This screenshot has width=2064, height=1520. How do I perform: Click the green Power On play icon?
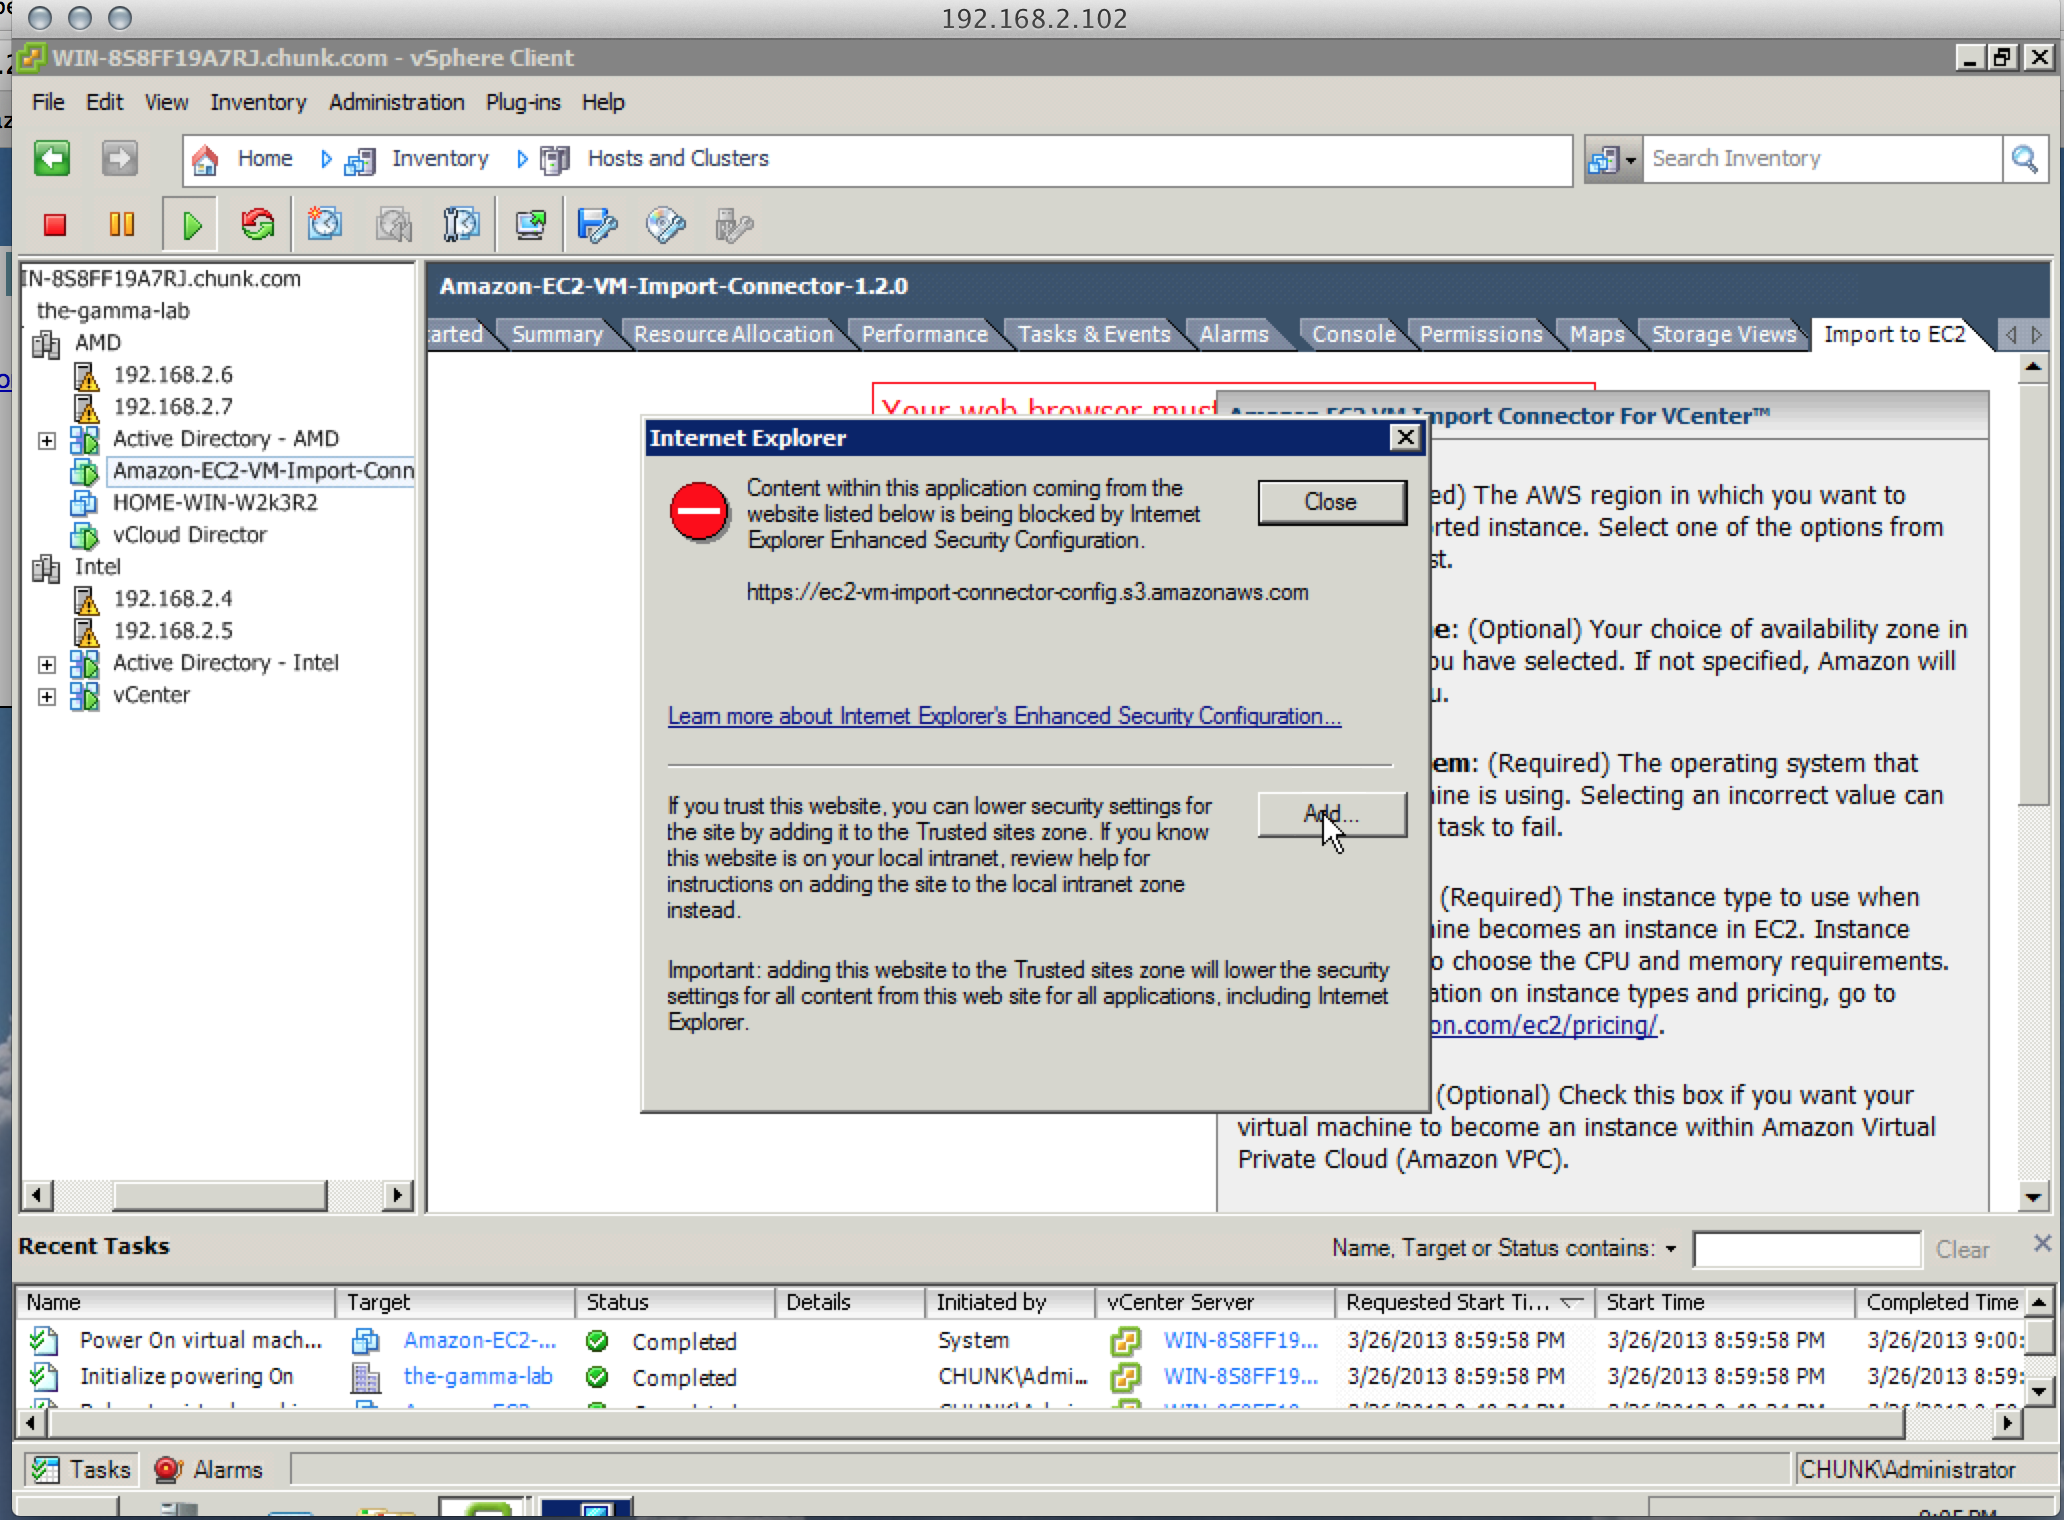click(x=192, y=225)
